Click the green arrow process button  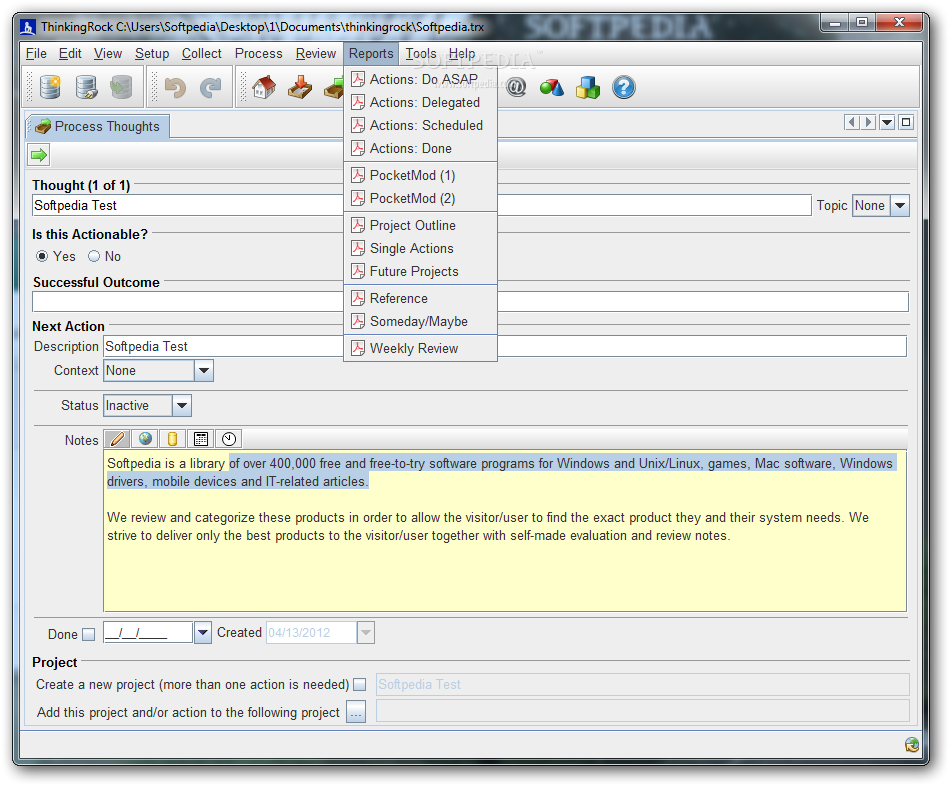(x=39, y=155)
